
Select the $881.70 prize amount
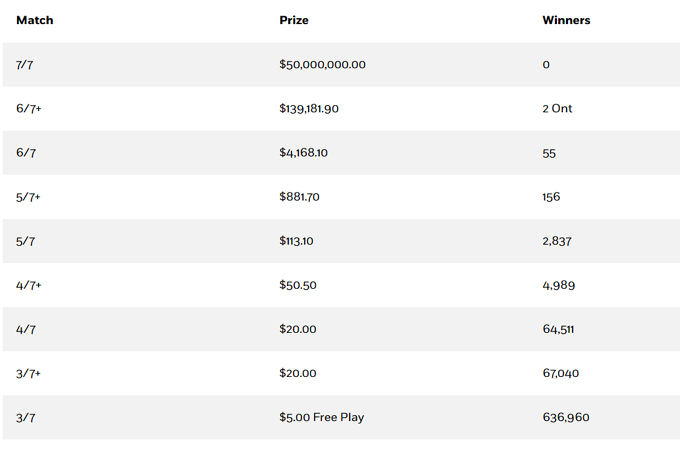(300, 197)
